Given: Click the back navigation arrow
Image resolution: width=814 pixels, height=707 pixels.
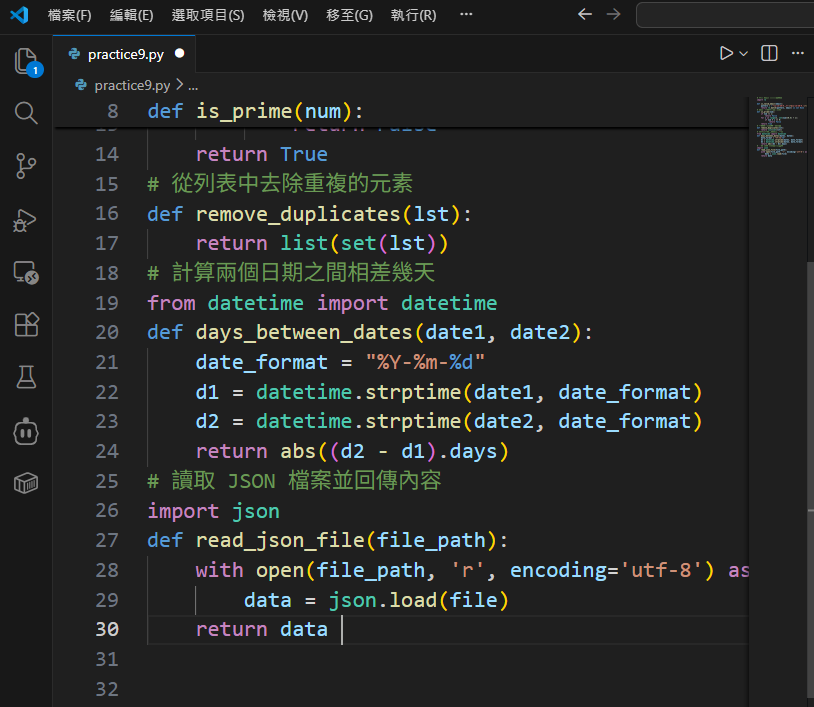Looking at the screenshot, I should (x=585, y=15).
